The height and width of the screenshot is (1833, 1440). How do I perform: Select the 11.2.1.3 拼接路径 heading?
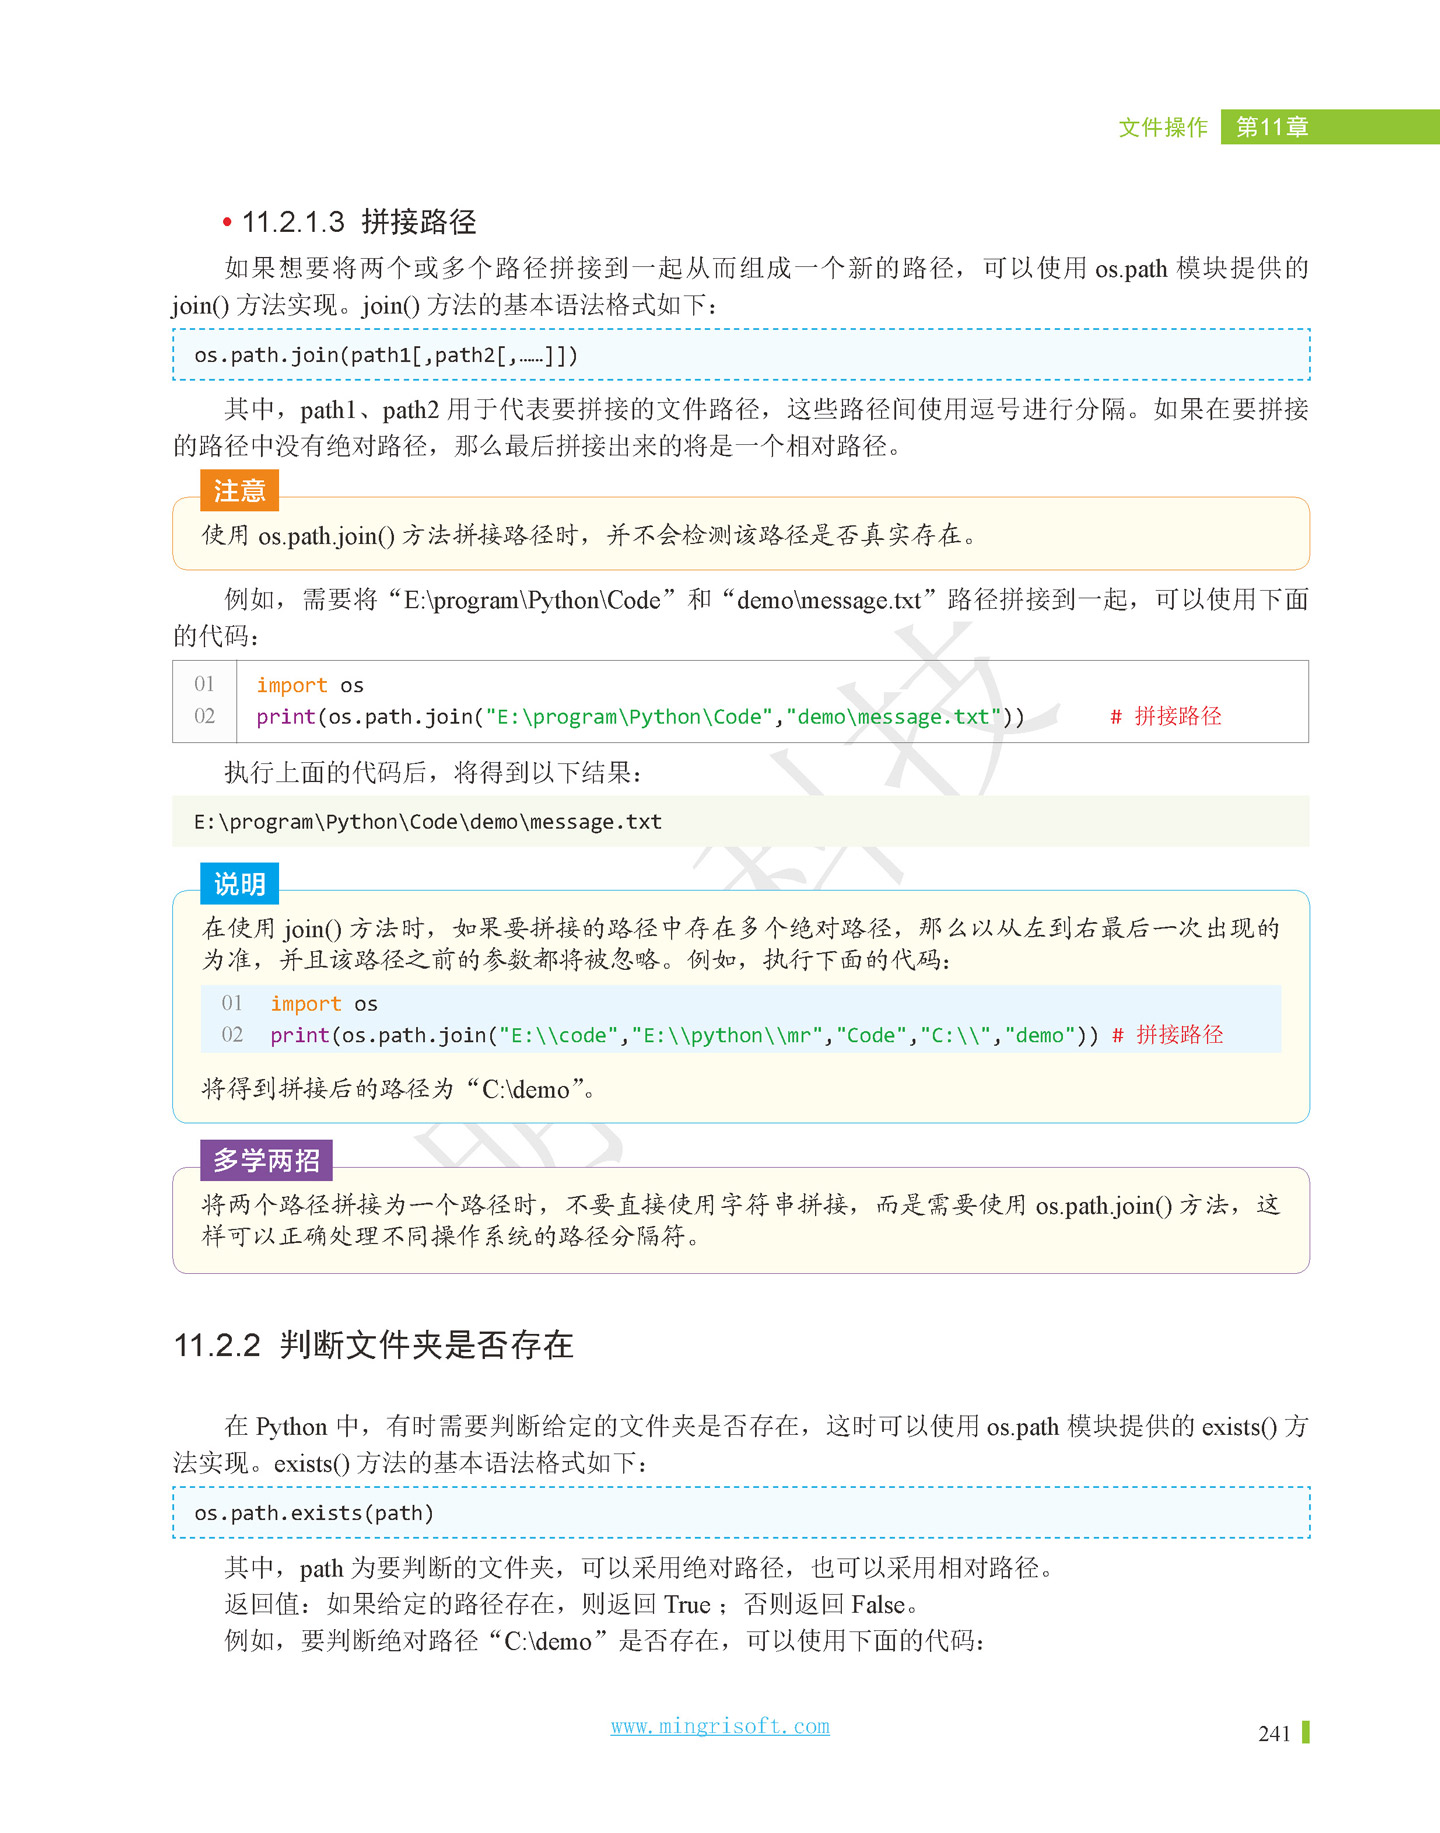359,222
